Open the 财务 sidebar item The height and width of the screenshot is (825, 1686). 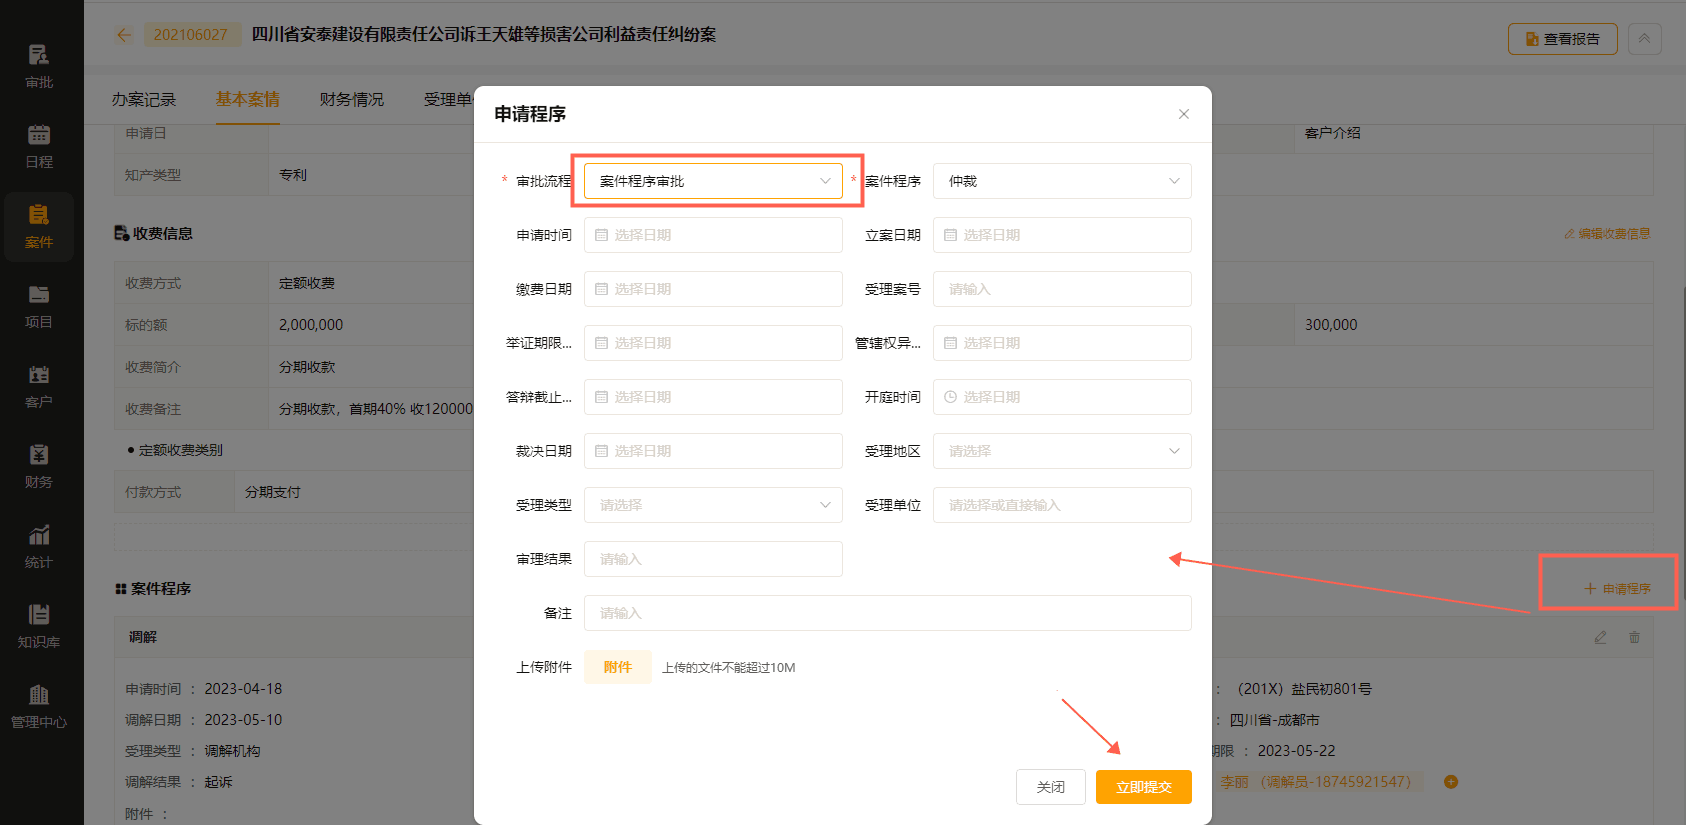click(x=39, y=466)
